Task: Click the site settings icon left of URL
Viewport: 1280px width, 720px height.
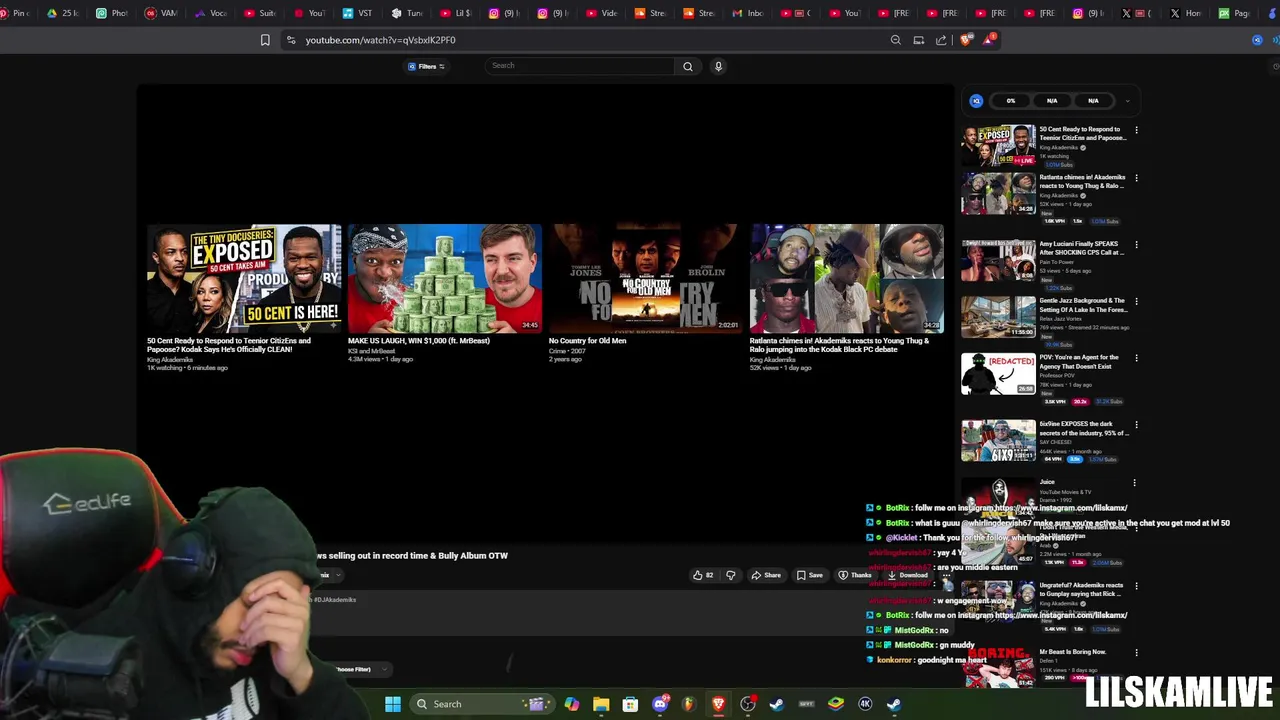Action: point(290,40)
